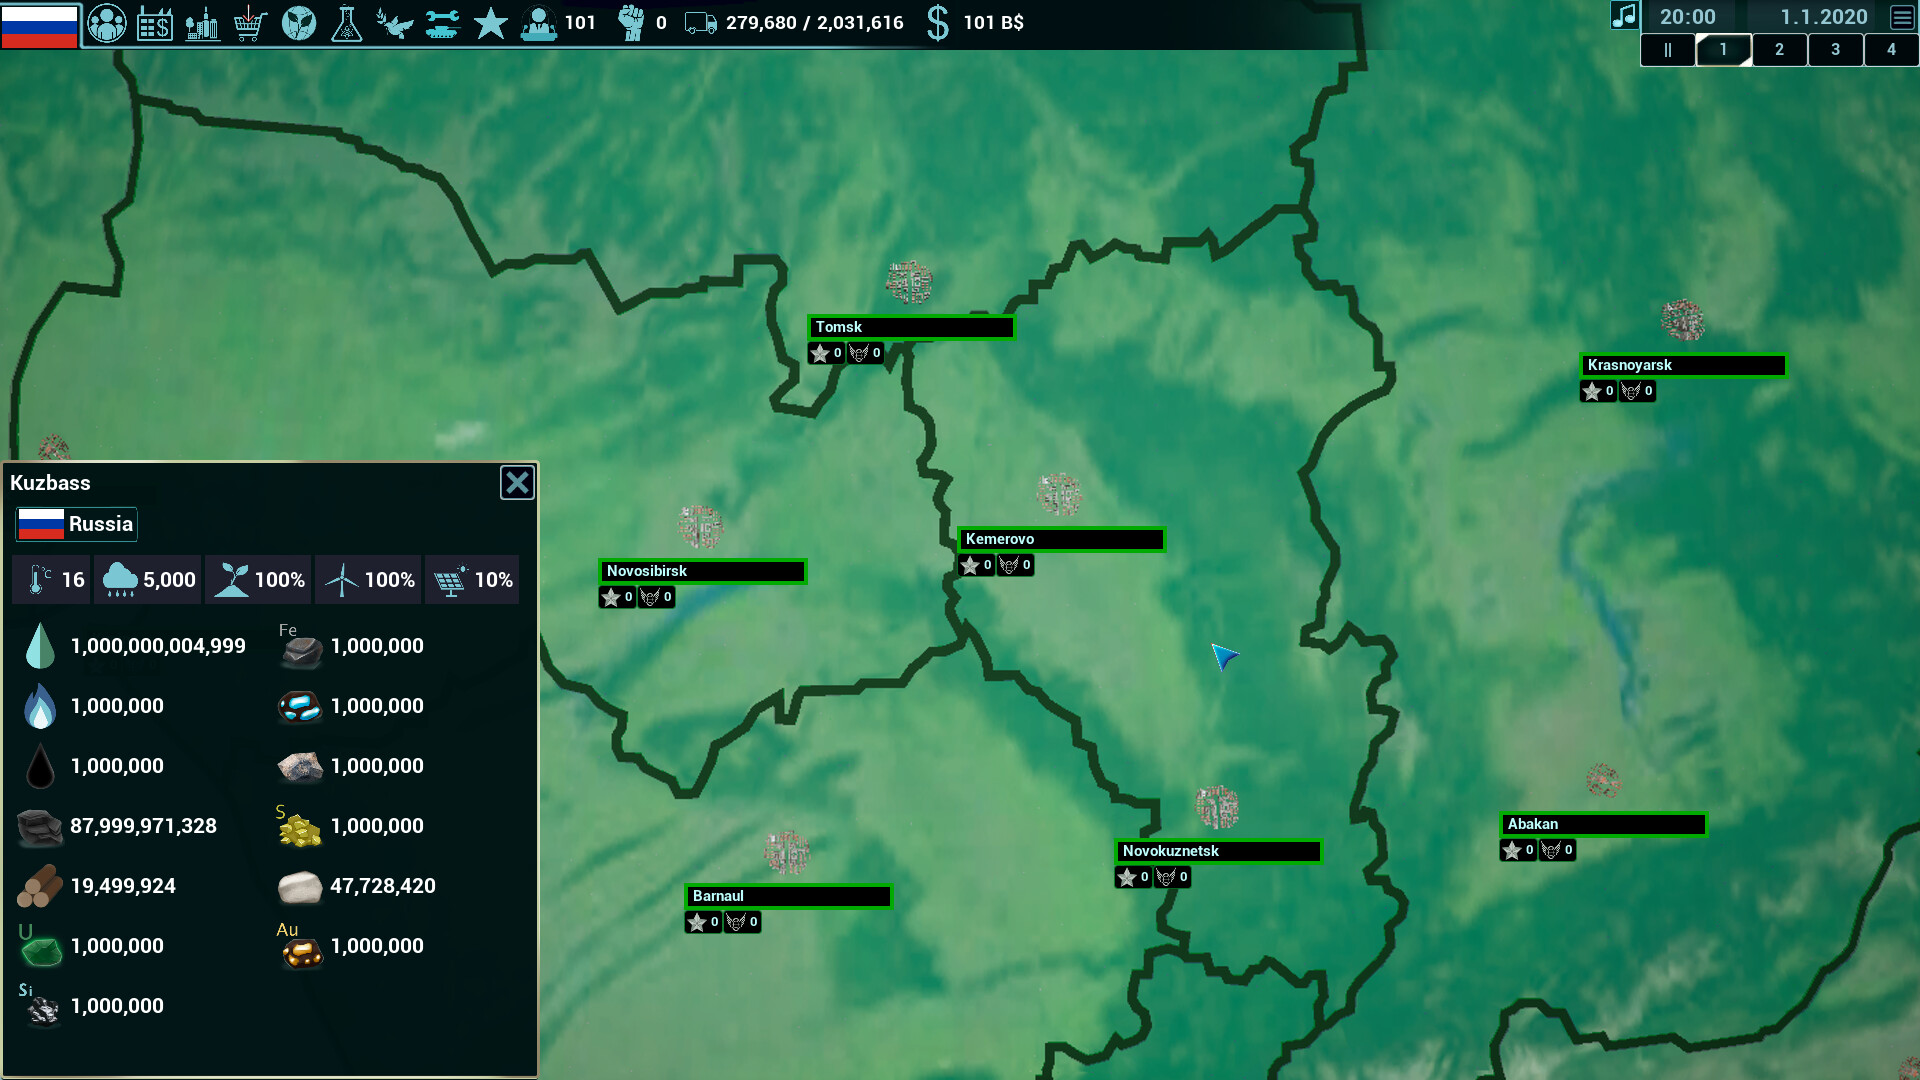
Task: Open the hamburger menu top right
Action: coord(1900,15)
